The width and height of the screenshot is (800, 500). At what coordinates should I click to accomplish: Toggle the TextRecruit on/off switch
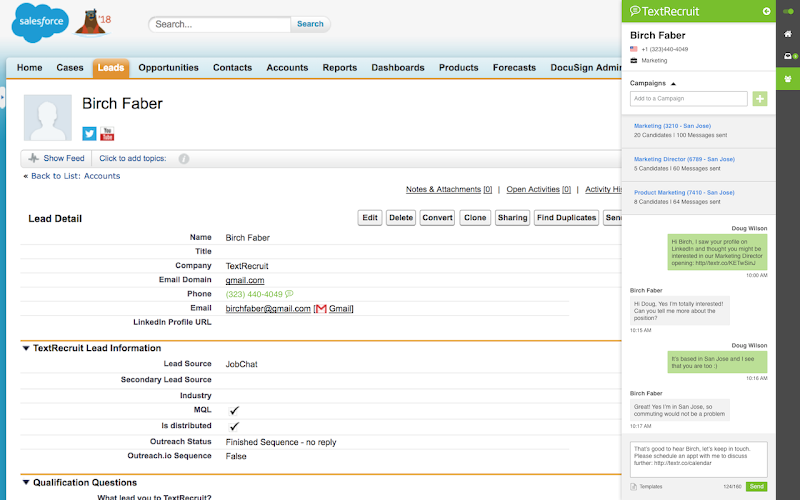pyautogui.click(x=788, y=11)
